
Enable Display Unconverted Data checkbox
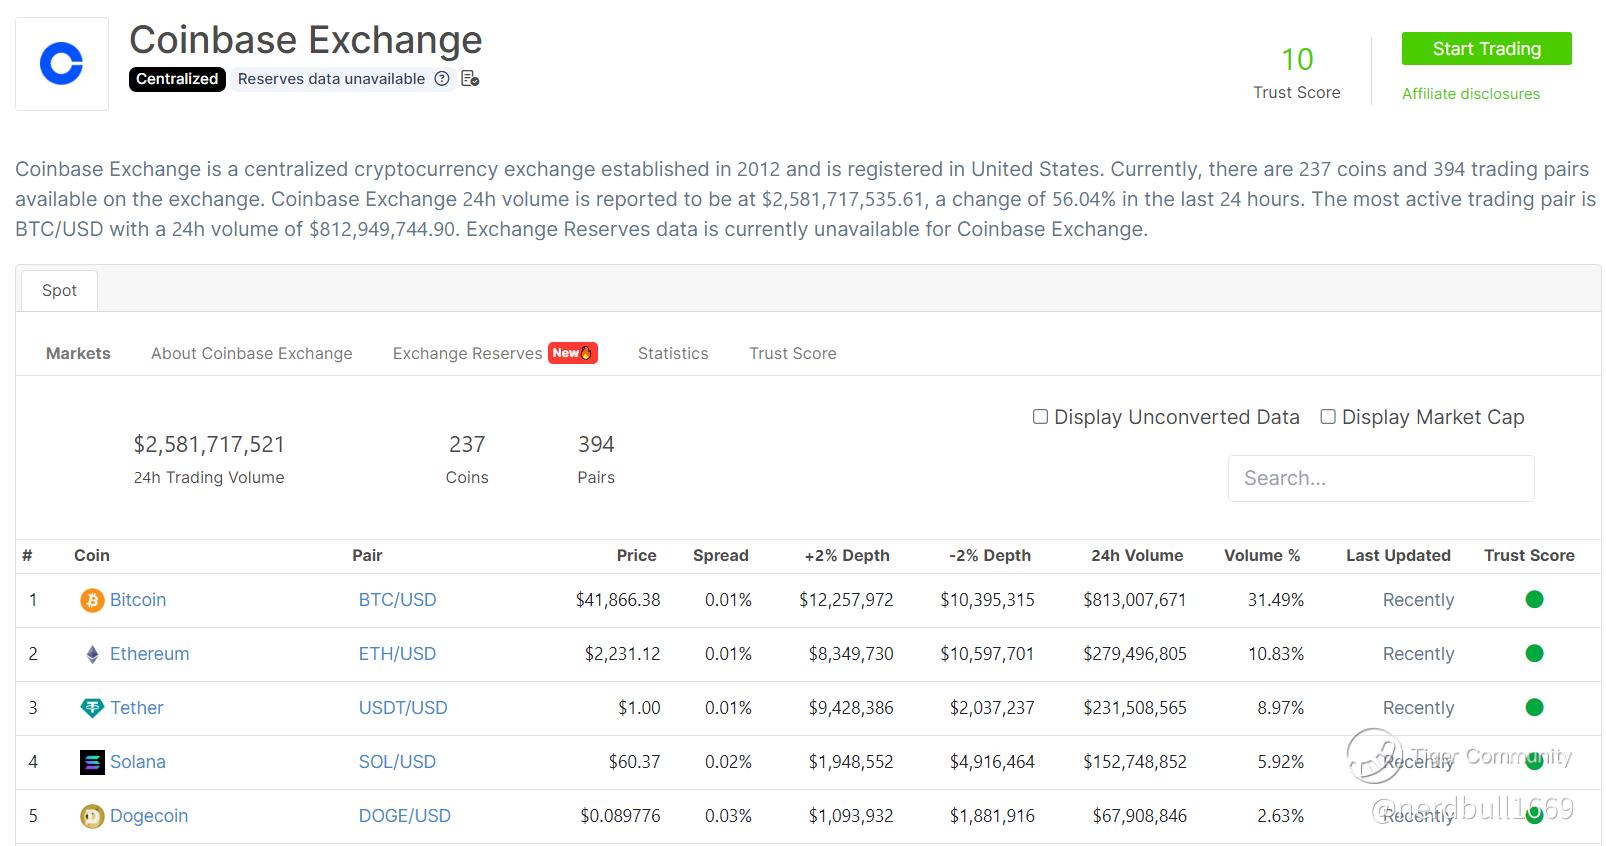(x=1040, y=417)
